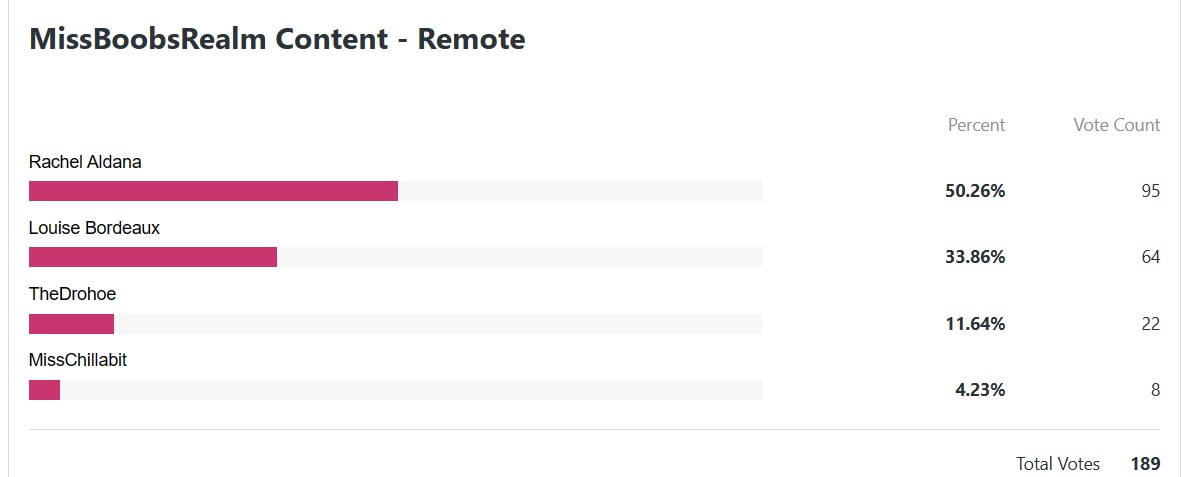Click Rachel Aldana's pink progress bar
1191x477 pixels.
coord(213,191)
